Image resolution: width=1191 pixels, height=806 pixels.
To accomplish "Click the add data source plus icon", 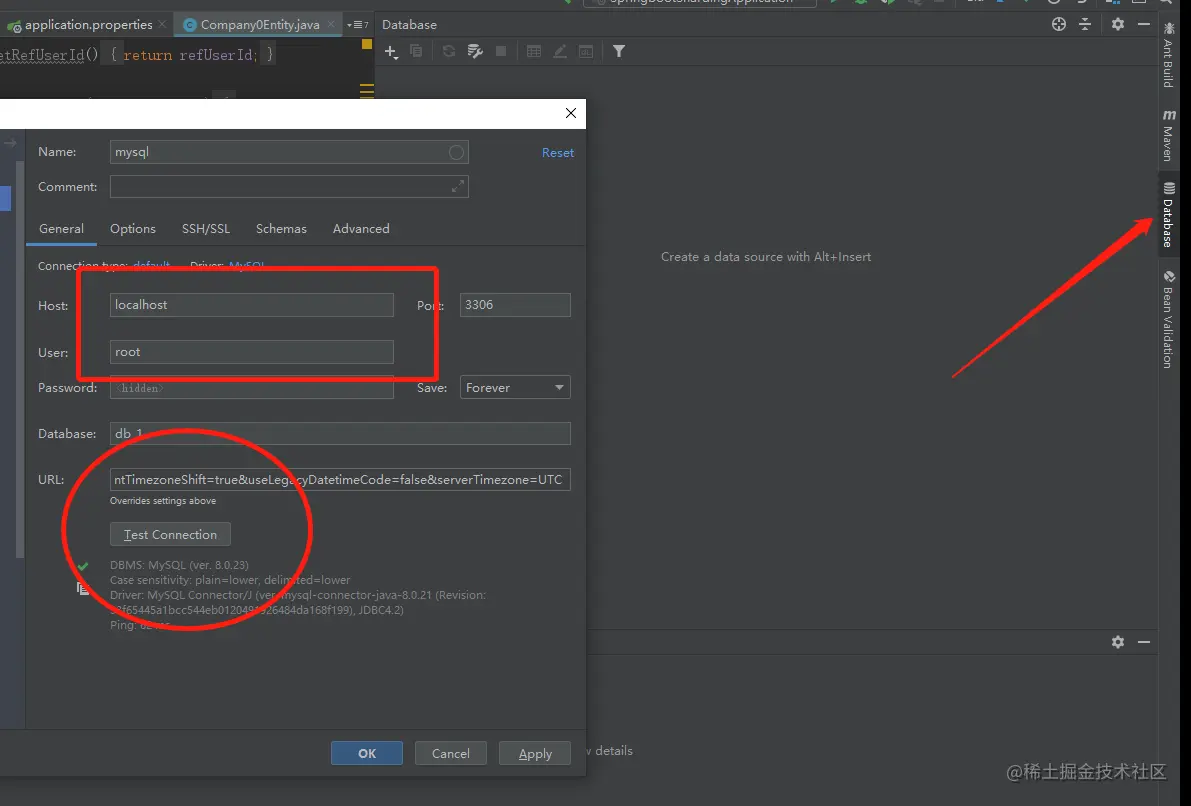I will tap(391, 52).
